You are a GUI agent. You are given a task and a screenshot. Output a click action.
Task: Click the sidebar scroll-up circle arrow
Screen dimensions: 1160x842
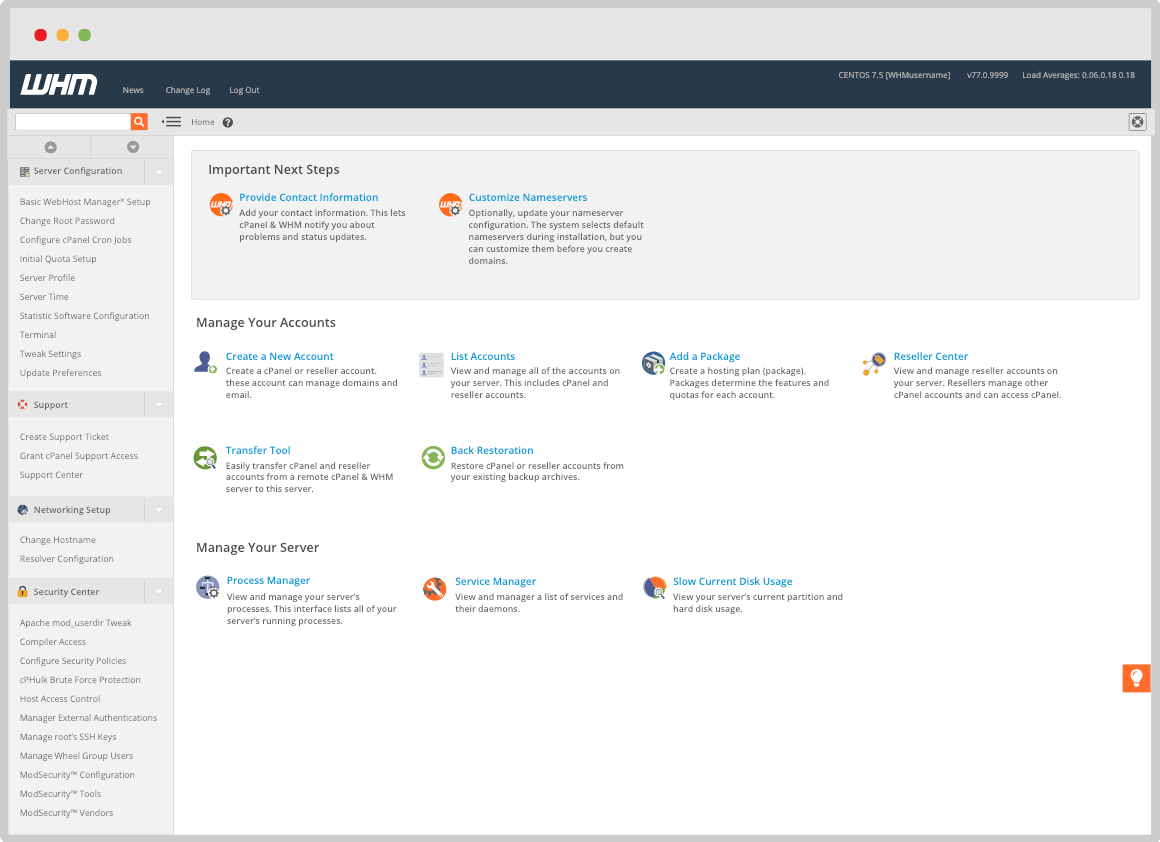coord(50,147)
